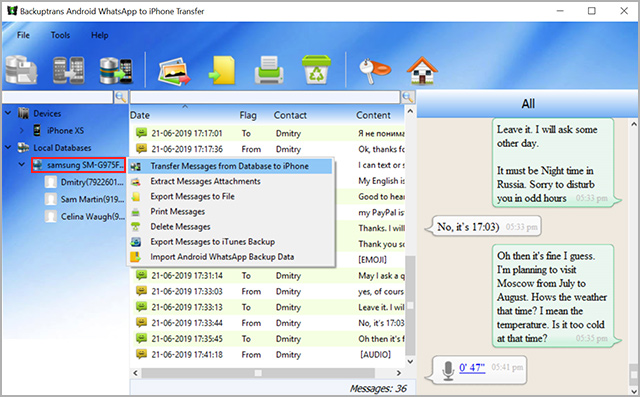Click left arrow of horizontal scrollbar

coord(136,373)
